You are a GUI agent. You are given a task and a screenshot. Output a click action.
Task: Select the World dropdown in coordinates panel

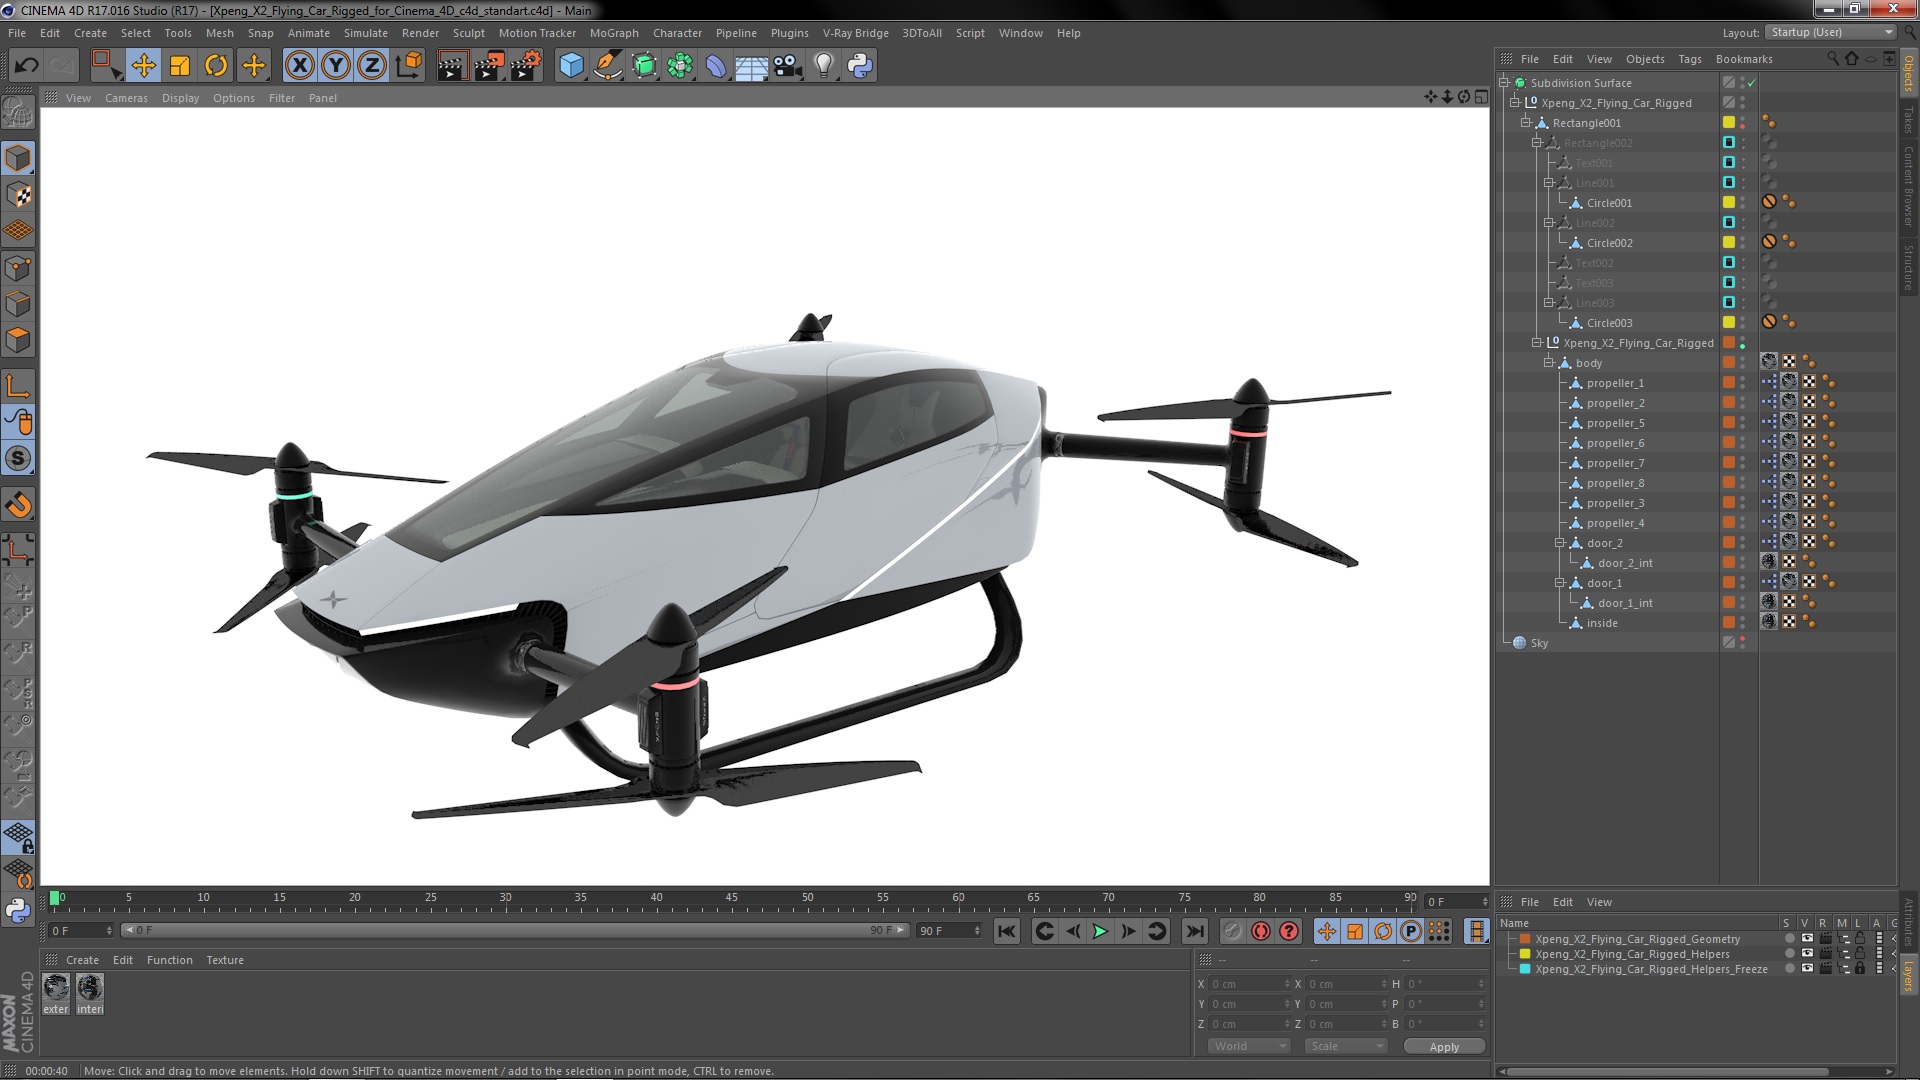tap(1244, 1046)
